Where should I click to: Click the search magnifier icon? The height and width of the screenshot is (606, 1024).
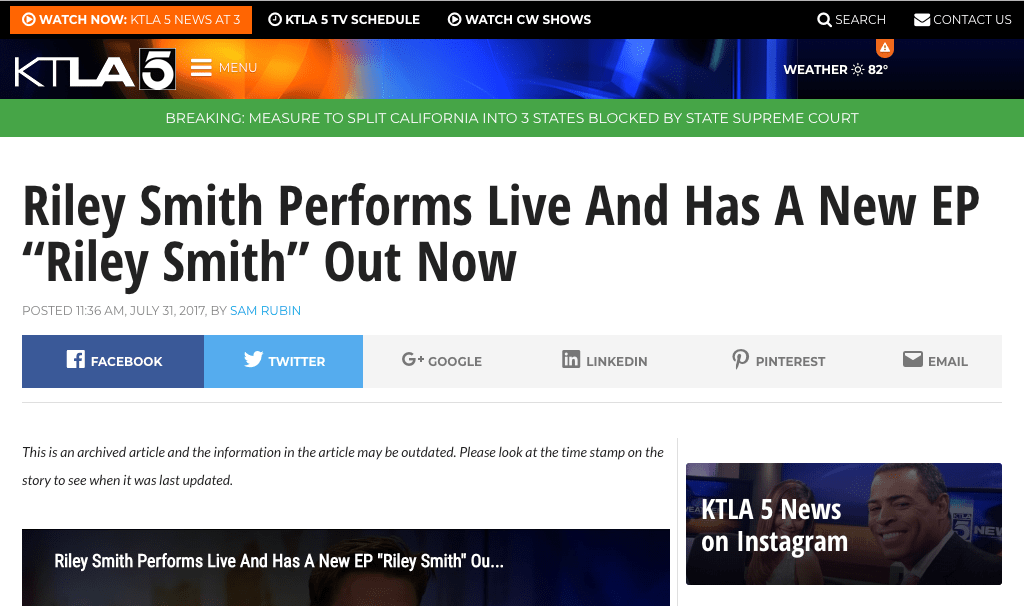point(824,20)
